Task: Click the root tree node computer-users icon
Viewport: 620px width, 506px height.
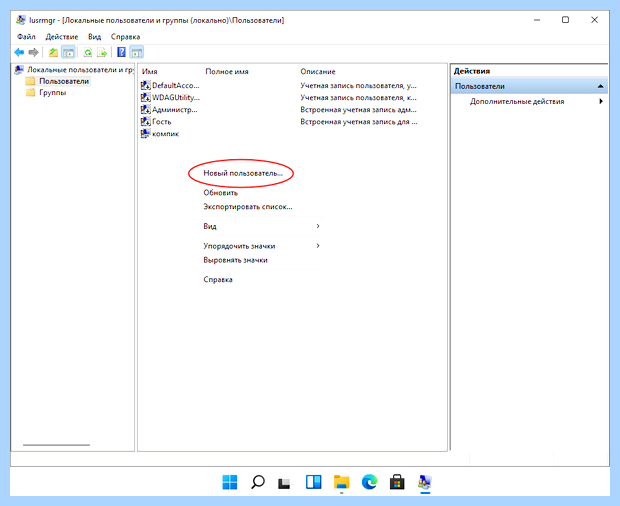Action: click(x=19, y=70)
